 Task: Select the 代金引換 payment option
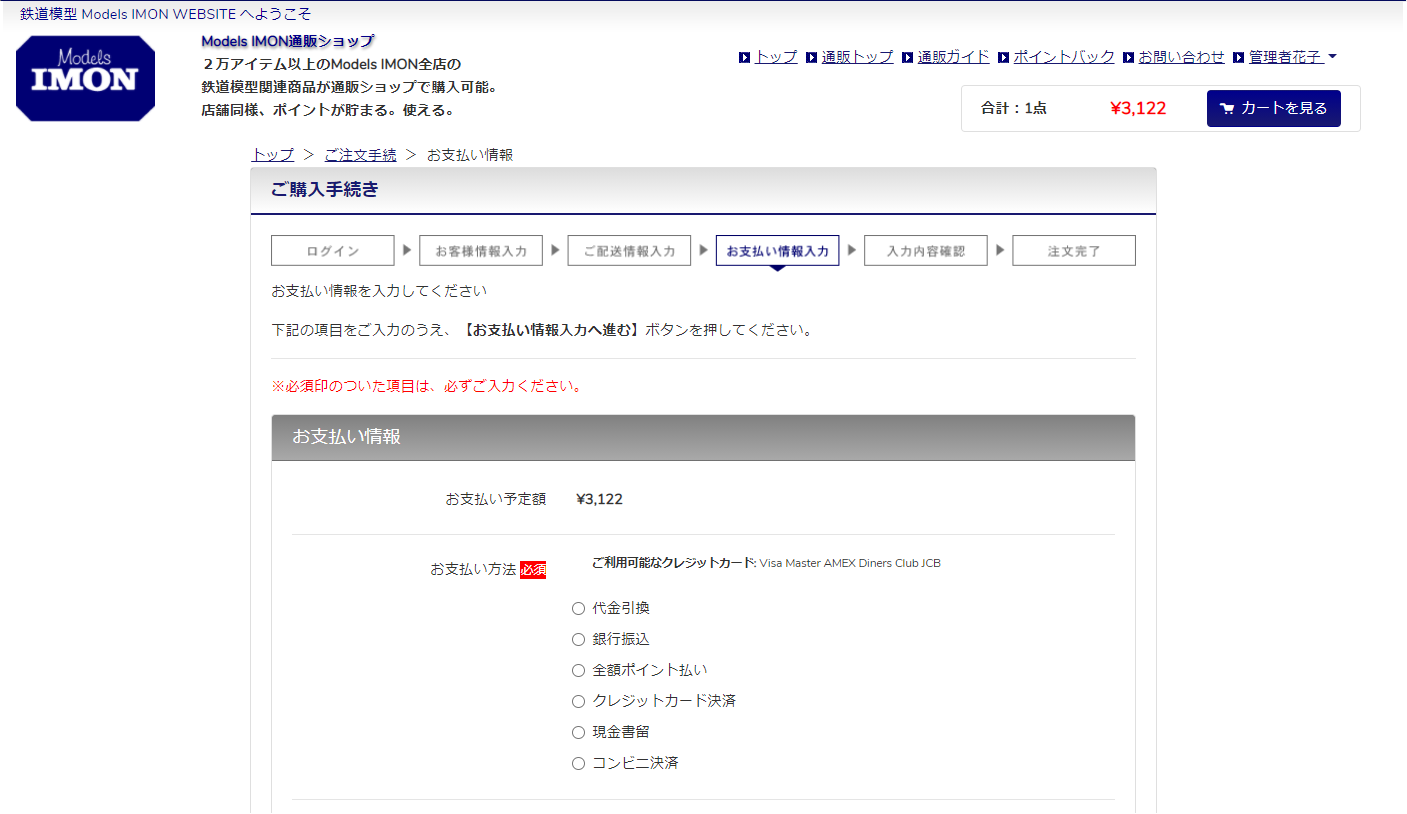578,608
